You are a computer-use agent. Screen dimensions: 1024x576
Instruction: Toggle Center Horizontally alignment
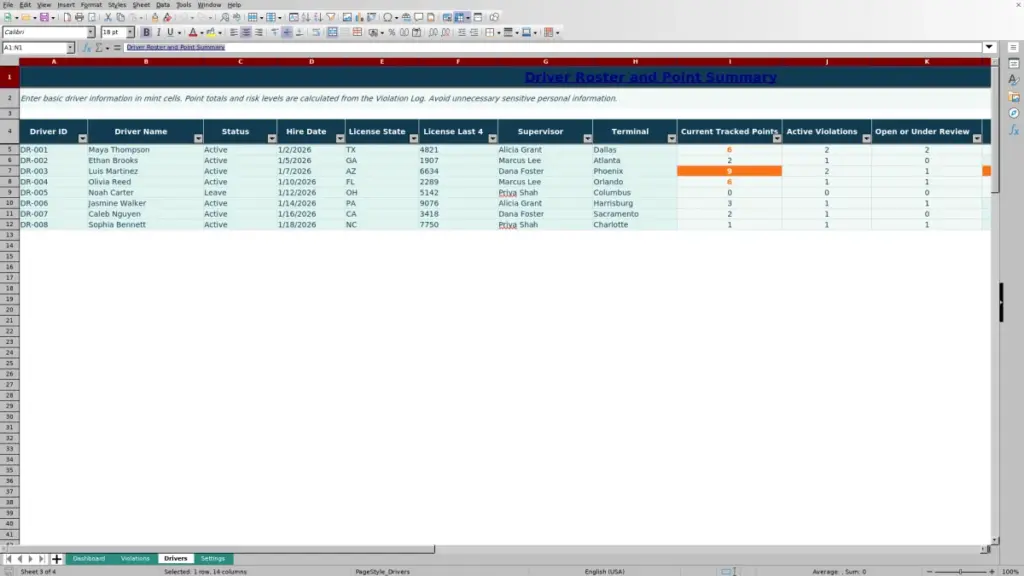246,33
